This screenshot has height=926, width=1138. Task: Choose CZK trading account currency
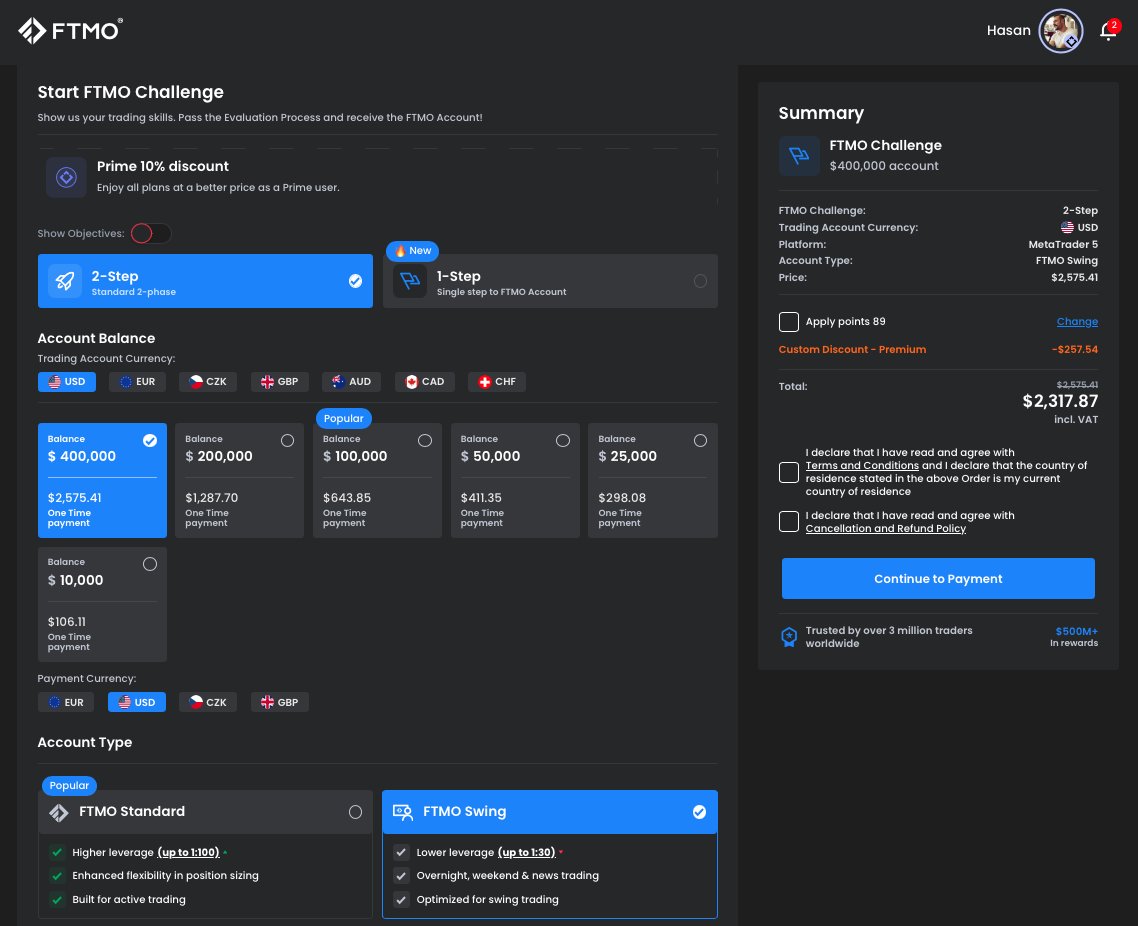pos(208,382)
